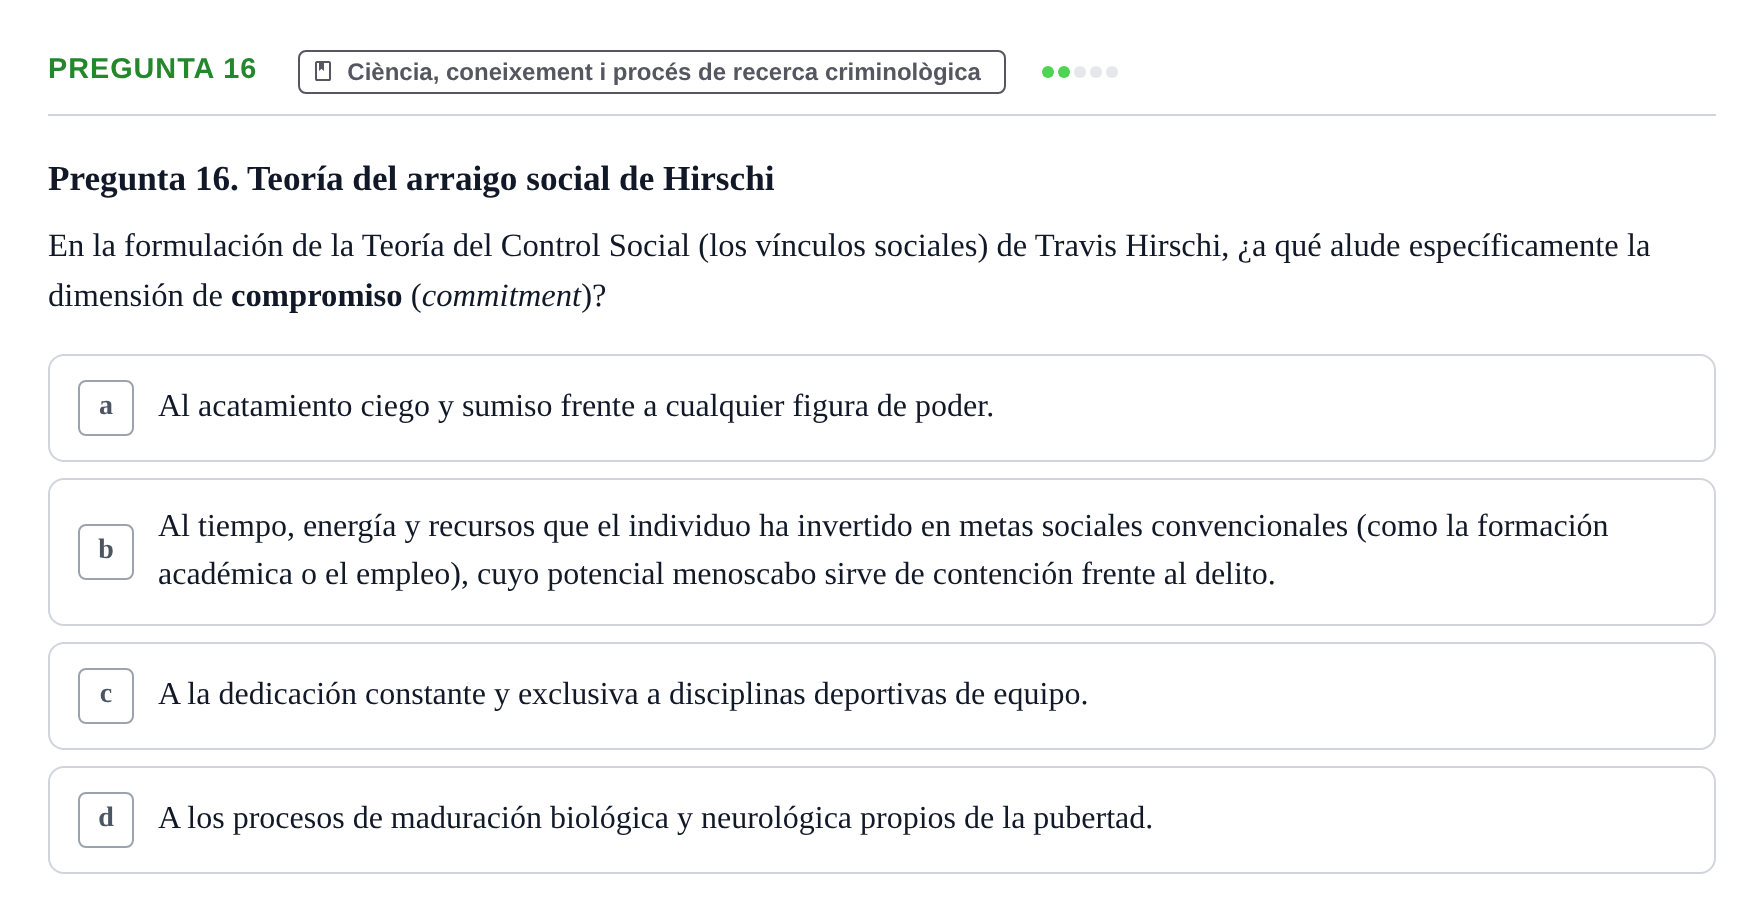Select answer option b
This screenshot has height=922, width=1764.
[881, 552]
